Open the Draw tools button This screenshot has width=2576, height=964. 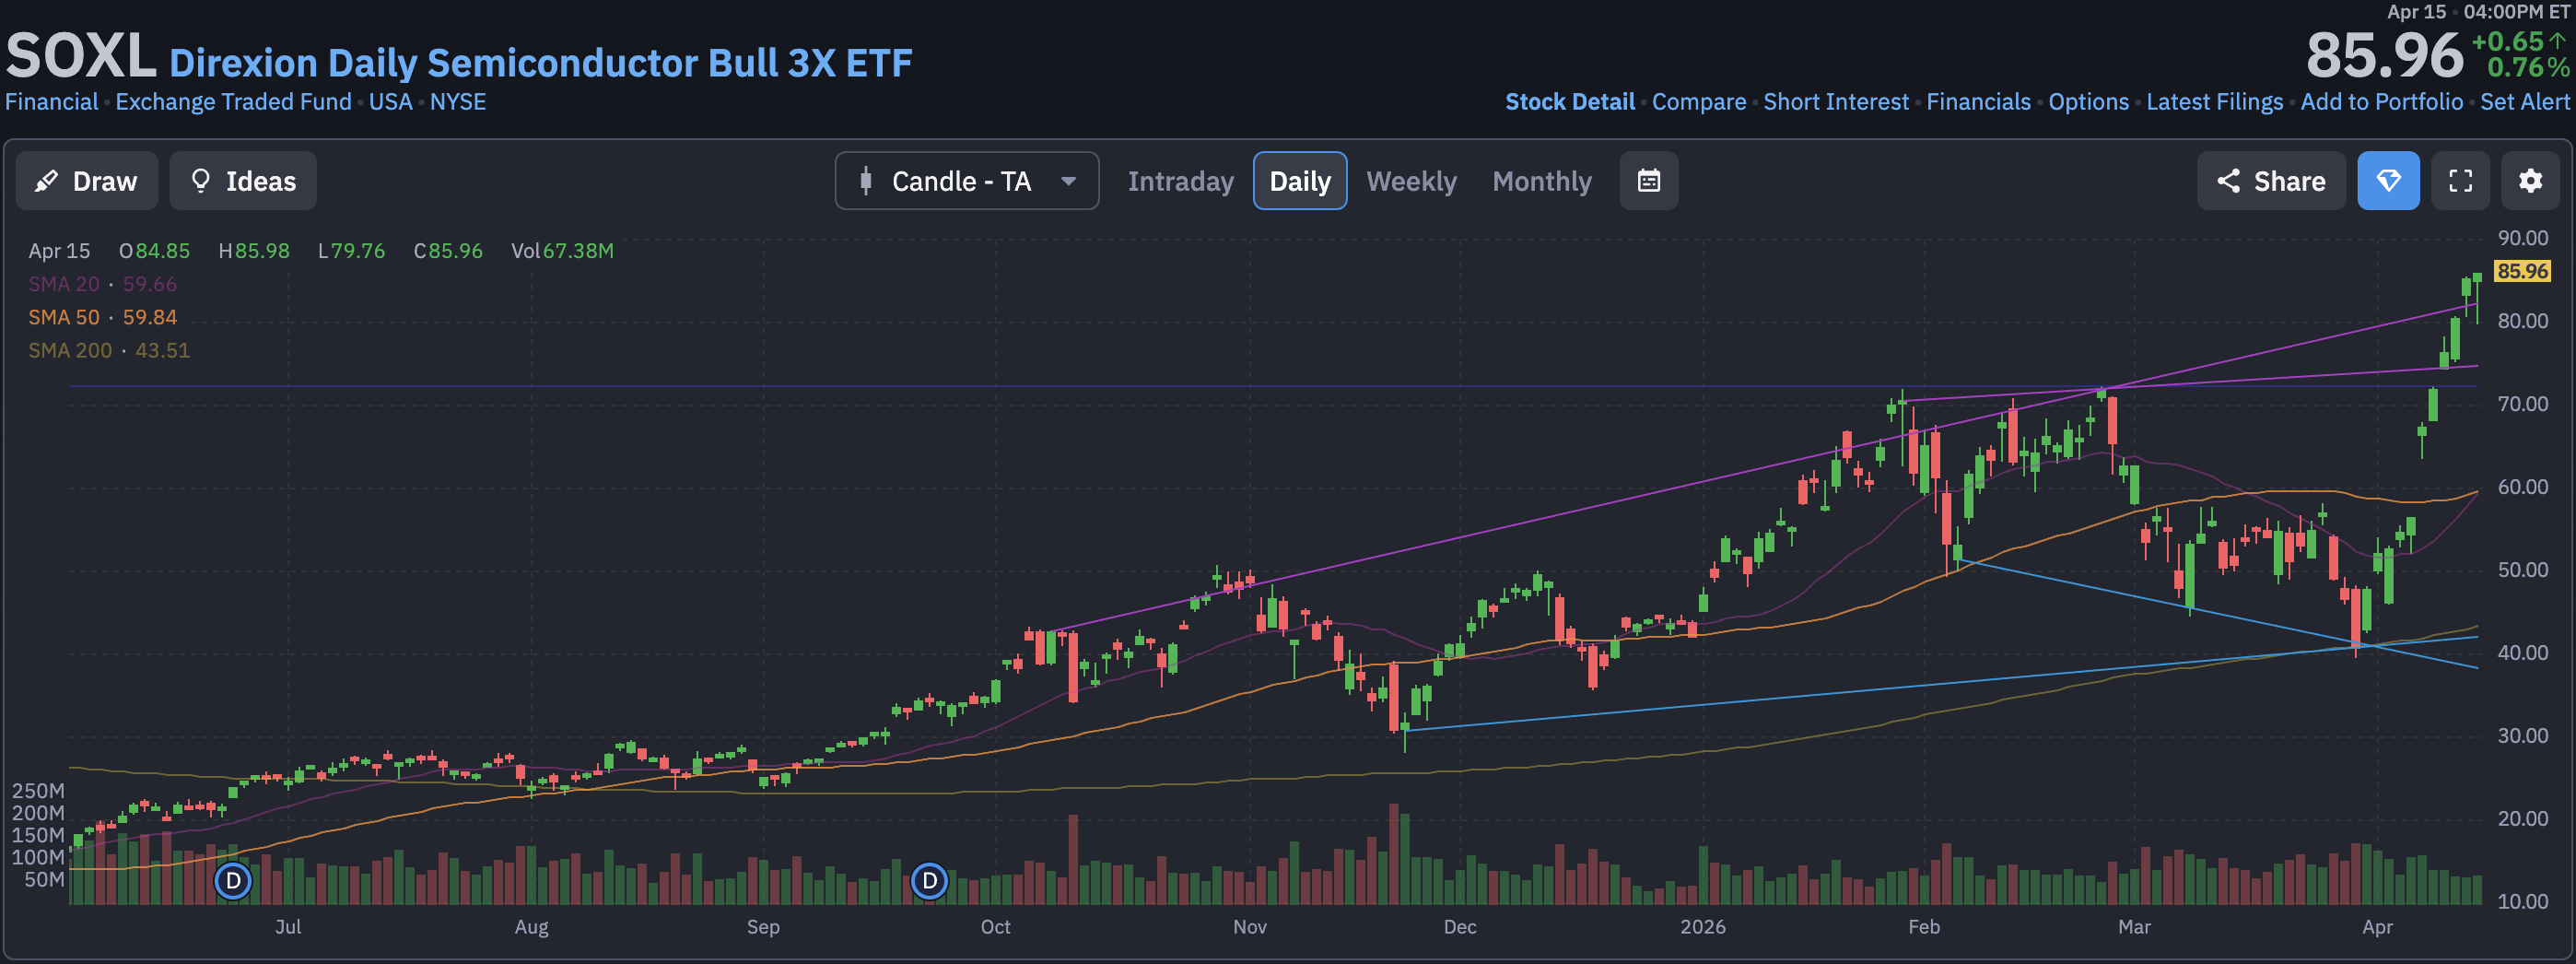(86, 181)
